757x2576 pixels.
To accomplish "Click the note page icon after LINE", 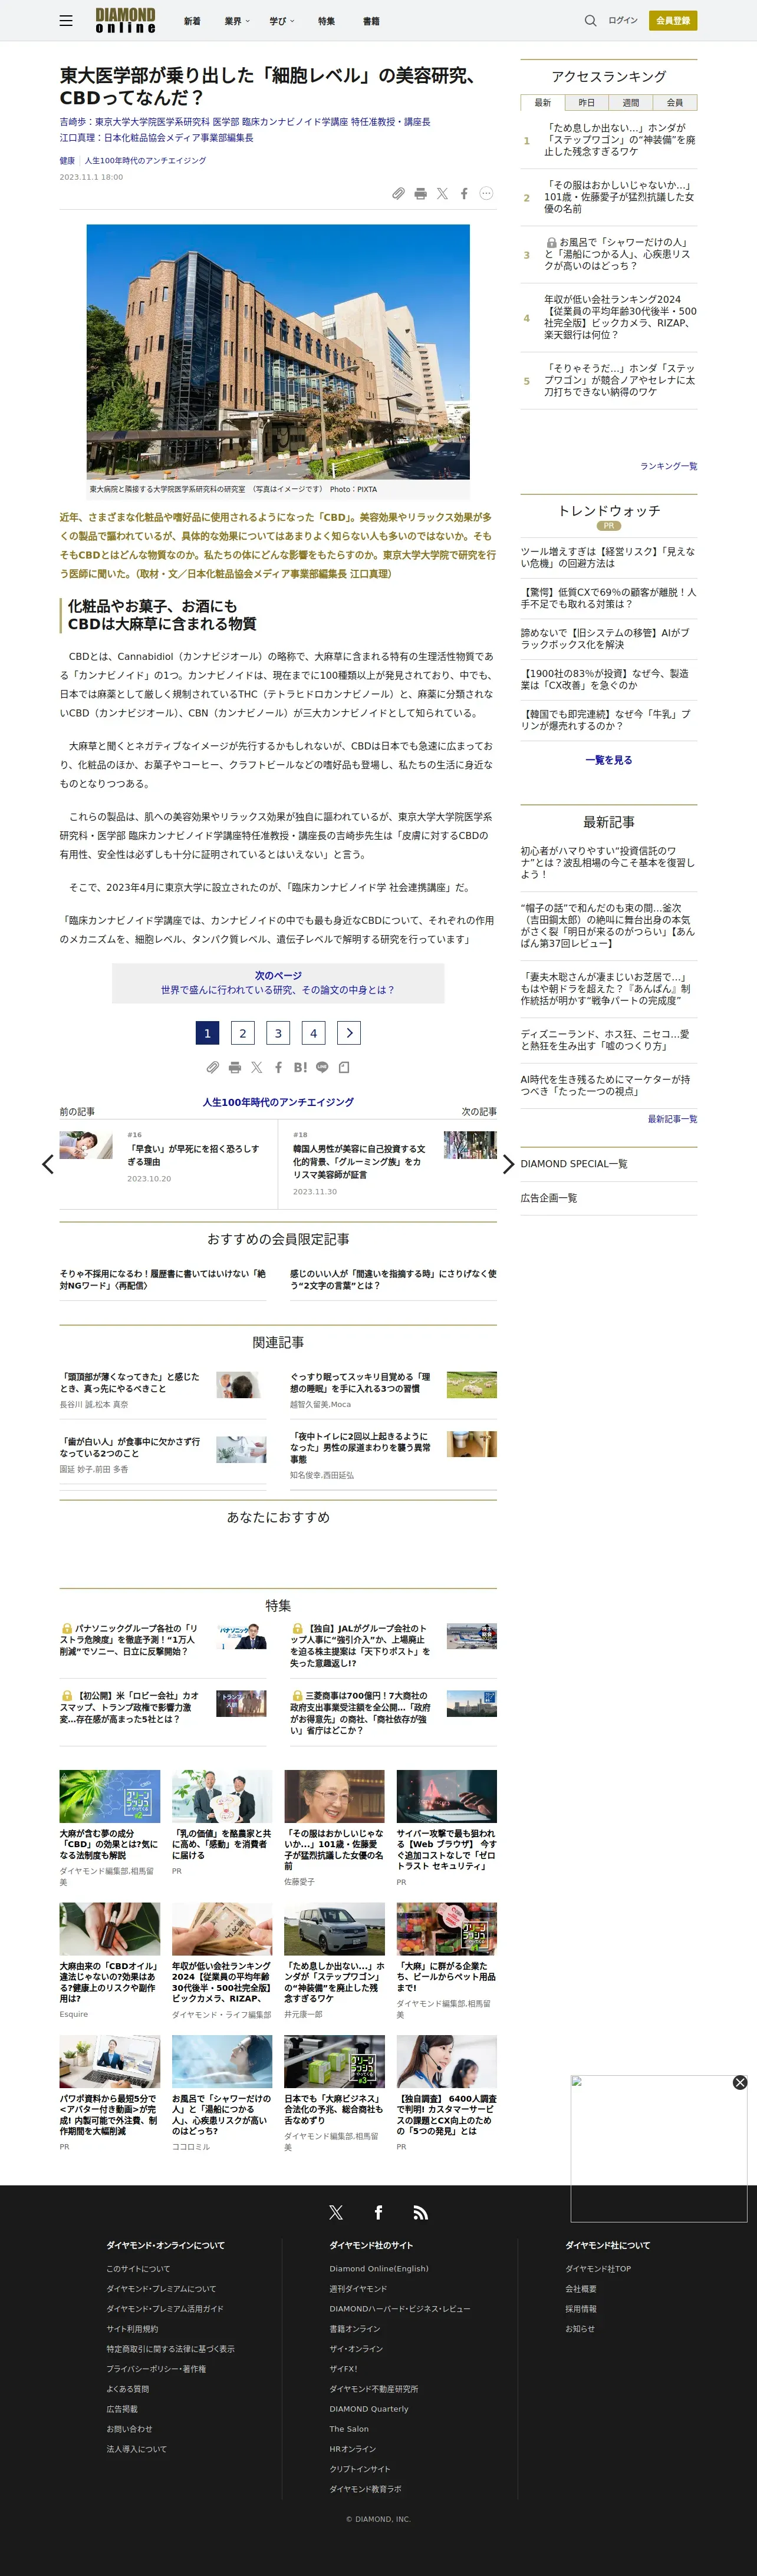I will click(344, 1067).
